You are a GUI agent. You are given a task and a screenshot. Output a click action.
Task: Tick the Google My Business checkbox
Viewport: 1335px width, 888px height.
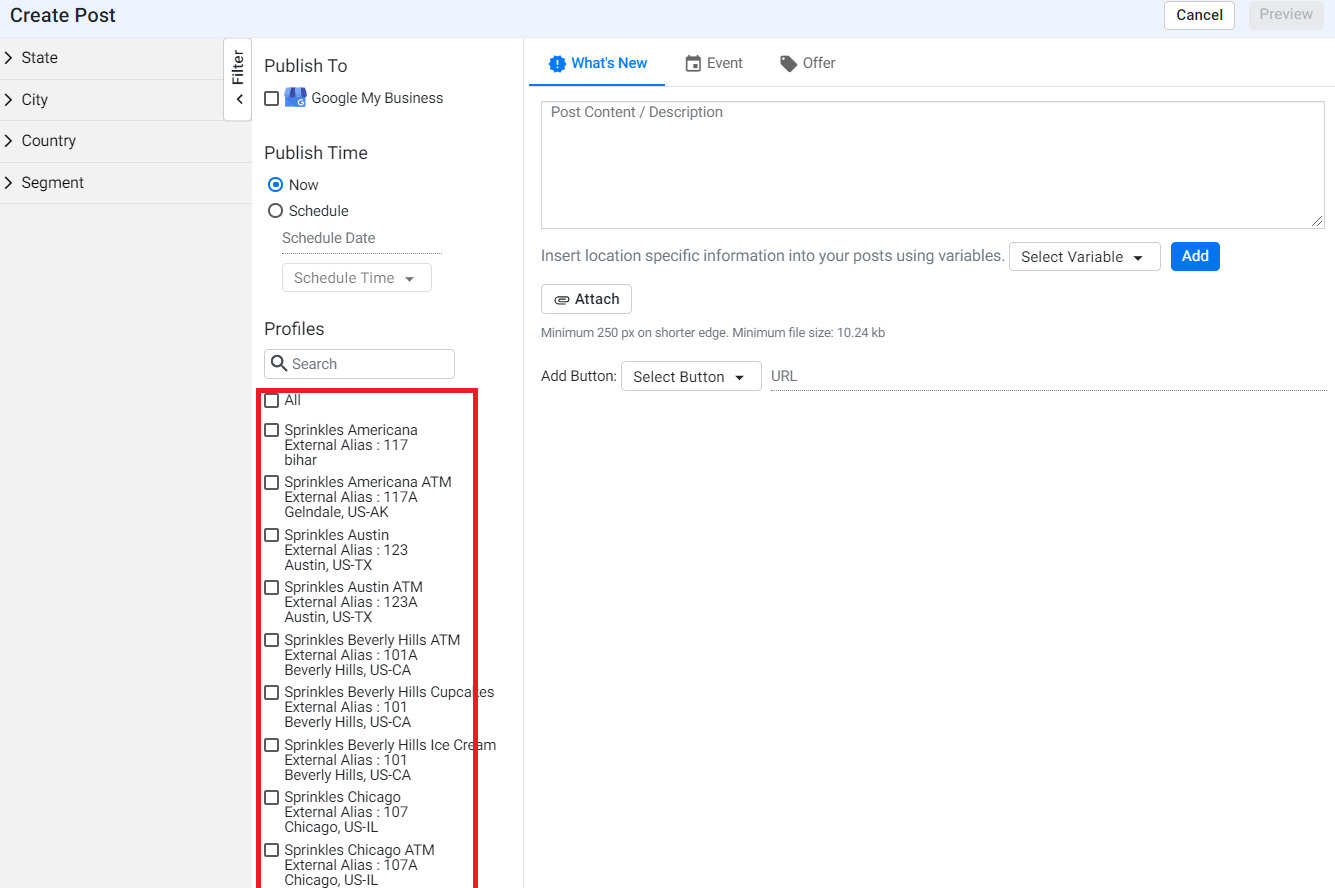point(271,98)
